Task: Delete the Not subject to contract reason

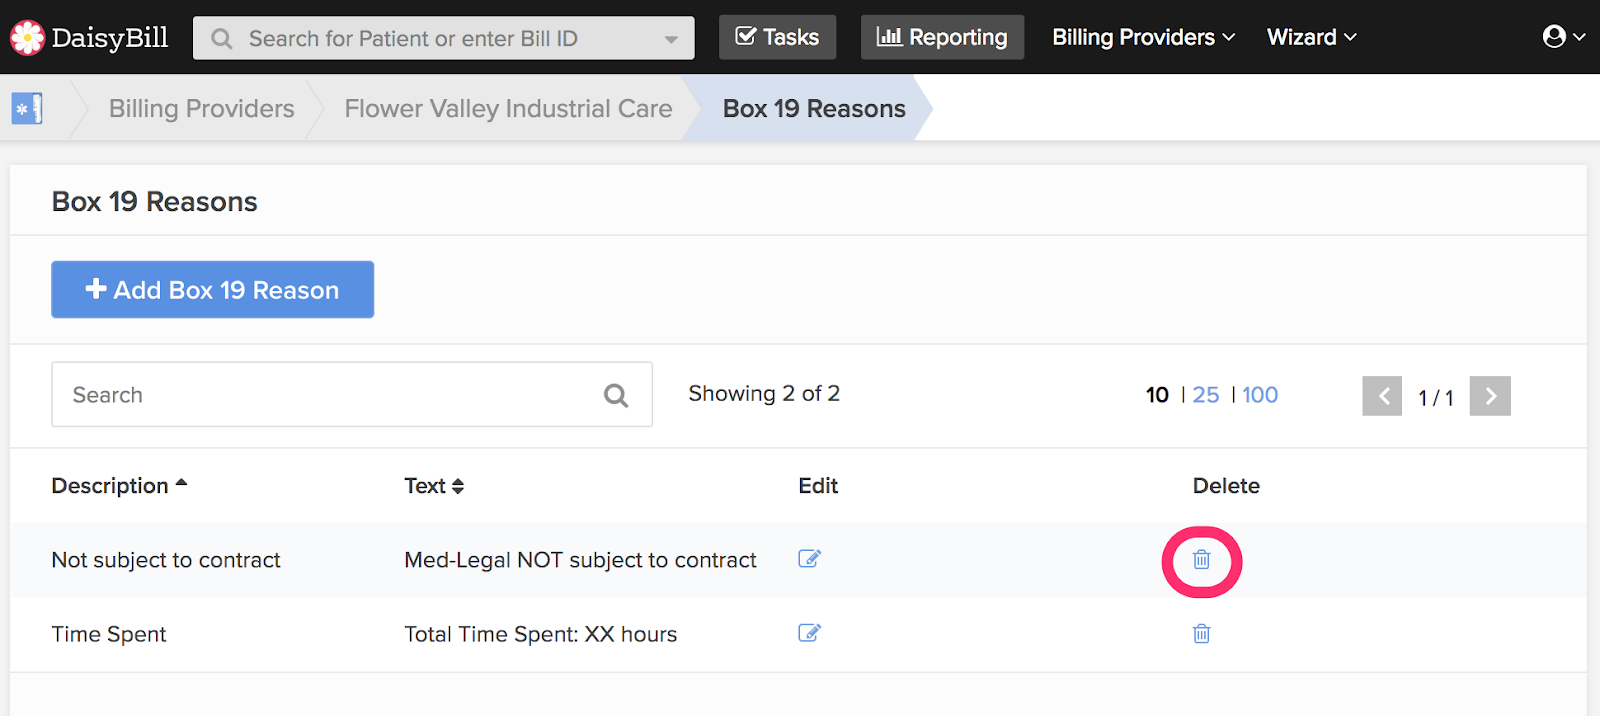Action: tap(1201, 560)
